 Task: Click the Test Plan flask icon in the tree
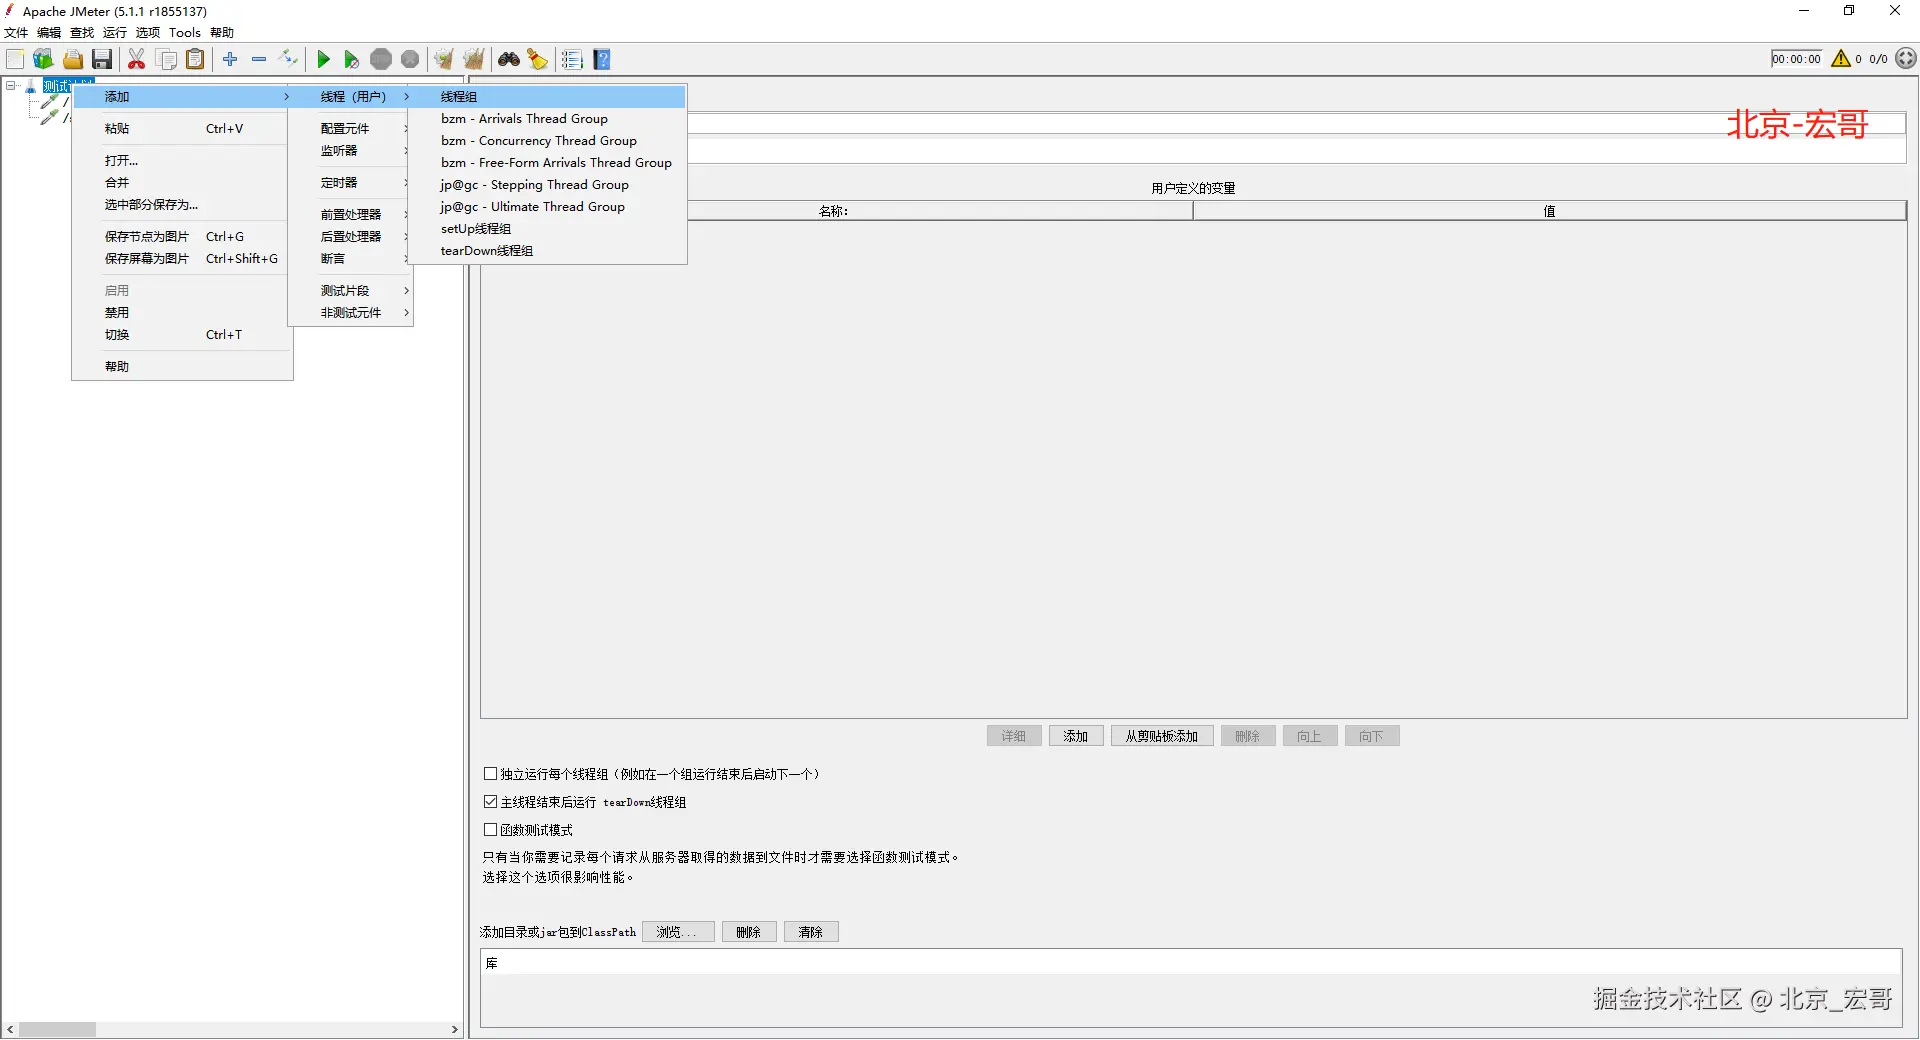(x=31, y=87)
